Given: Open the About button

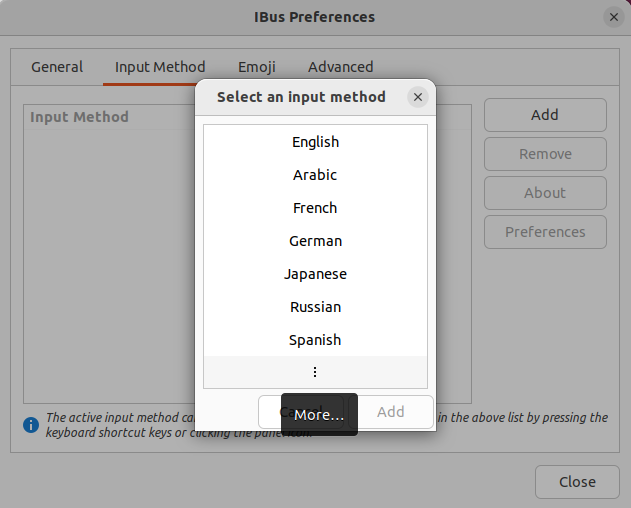Looking at the screenshot, I should 545,193.
